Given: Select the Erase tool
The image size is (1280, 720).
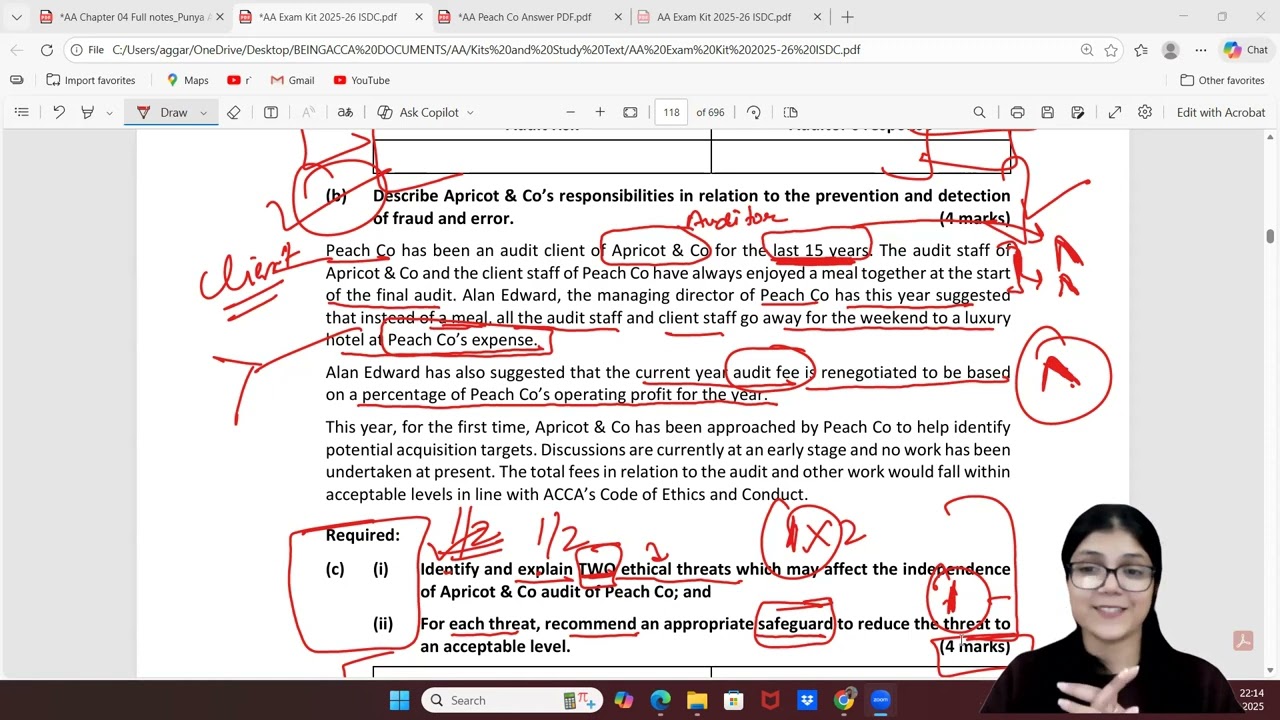Looking at the screenshot, I should point(233,112).
